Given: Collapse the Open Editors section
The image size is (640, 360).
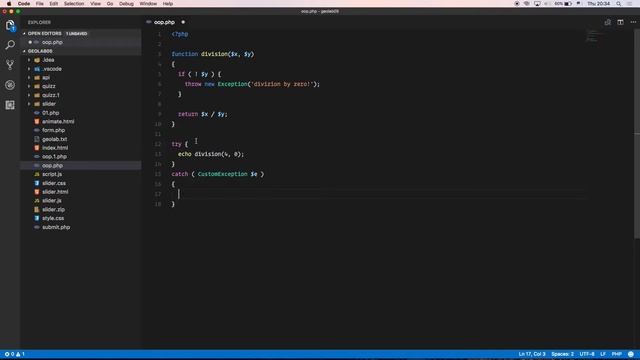Looking at the screenshot, I should [44, 33].
